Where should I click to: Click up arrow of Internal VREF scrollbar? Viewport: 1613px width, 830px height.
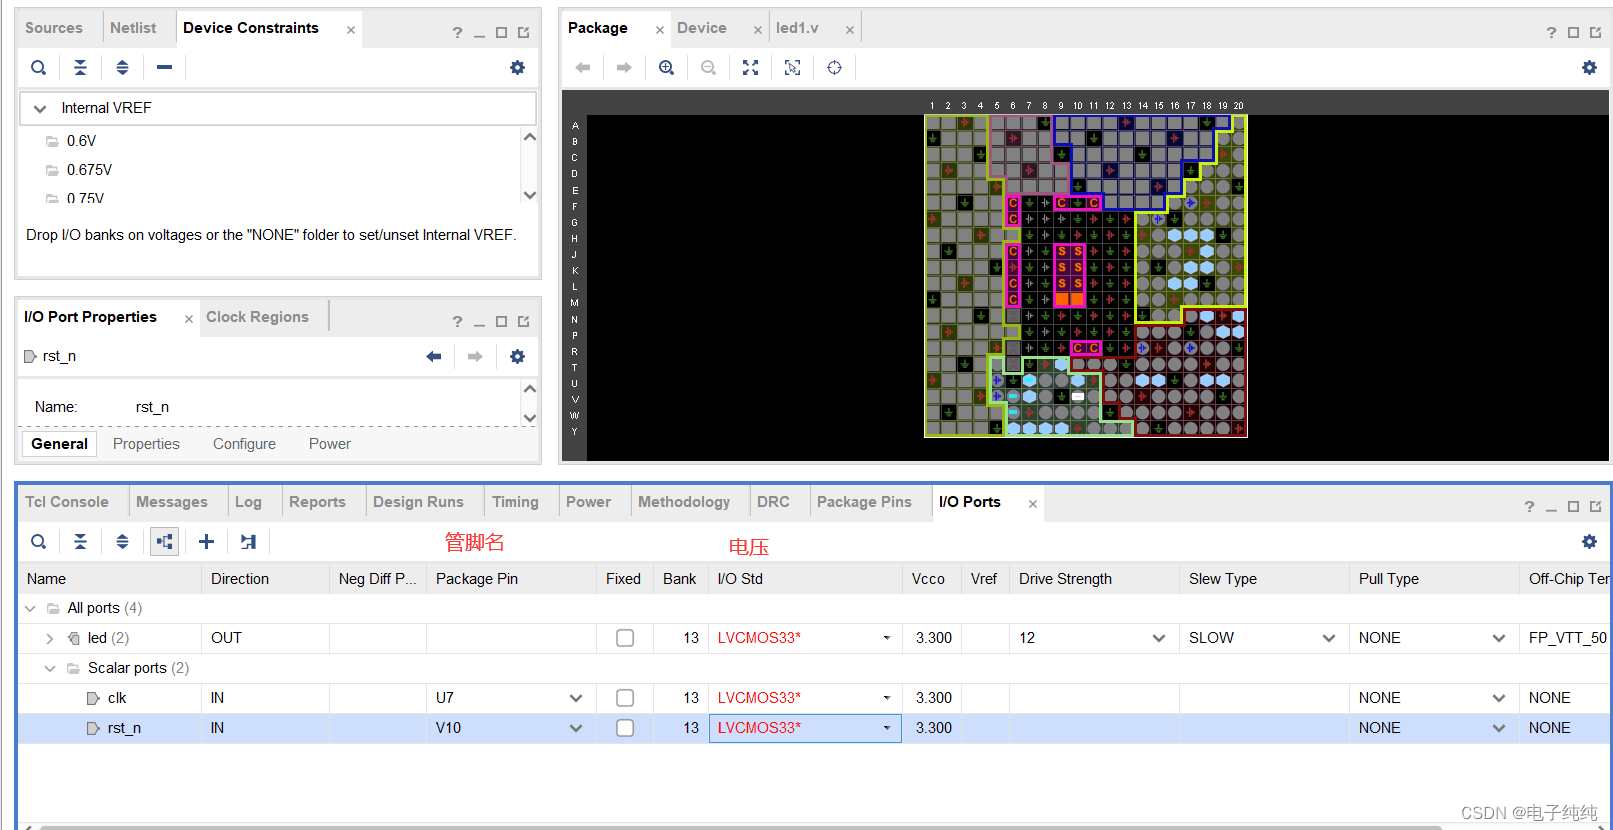pyautogui.click(x=530, y=137)
